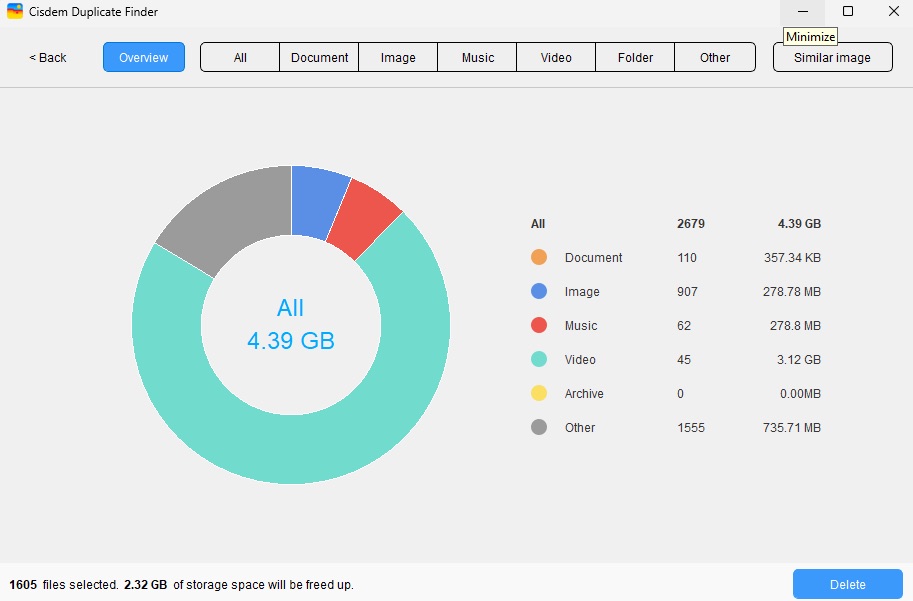Viewport: 913px width, 601px height.
Task: Switch to the Overview tab
Action: 143,57
